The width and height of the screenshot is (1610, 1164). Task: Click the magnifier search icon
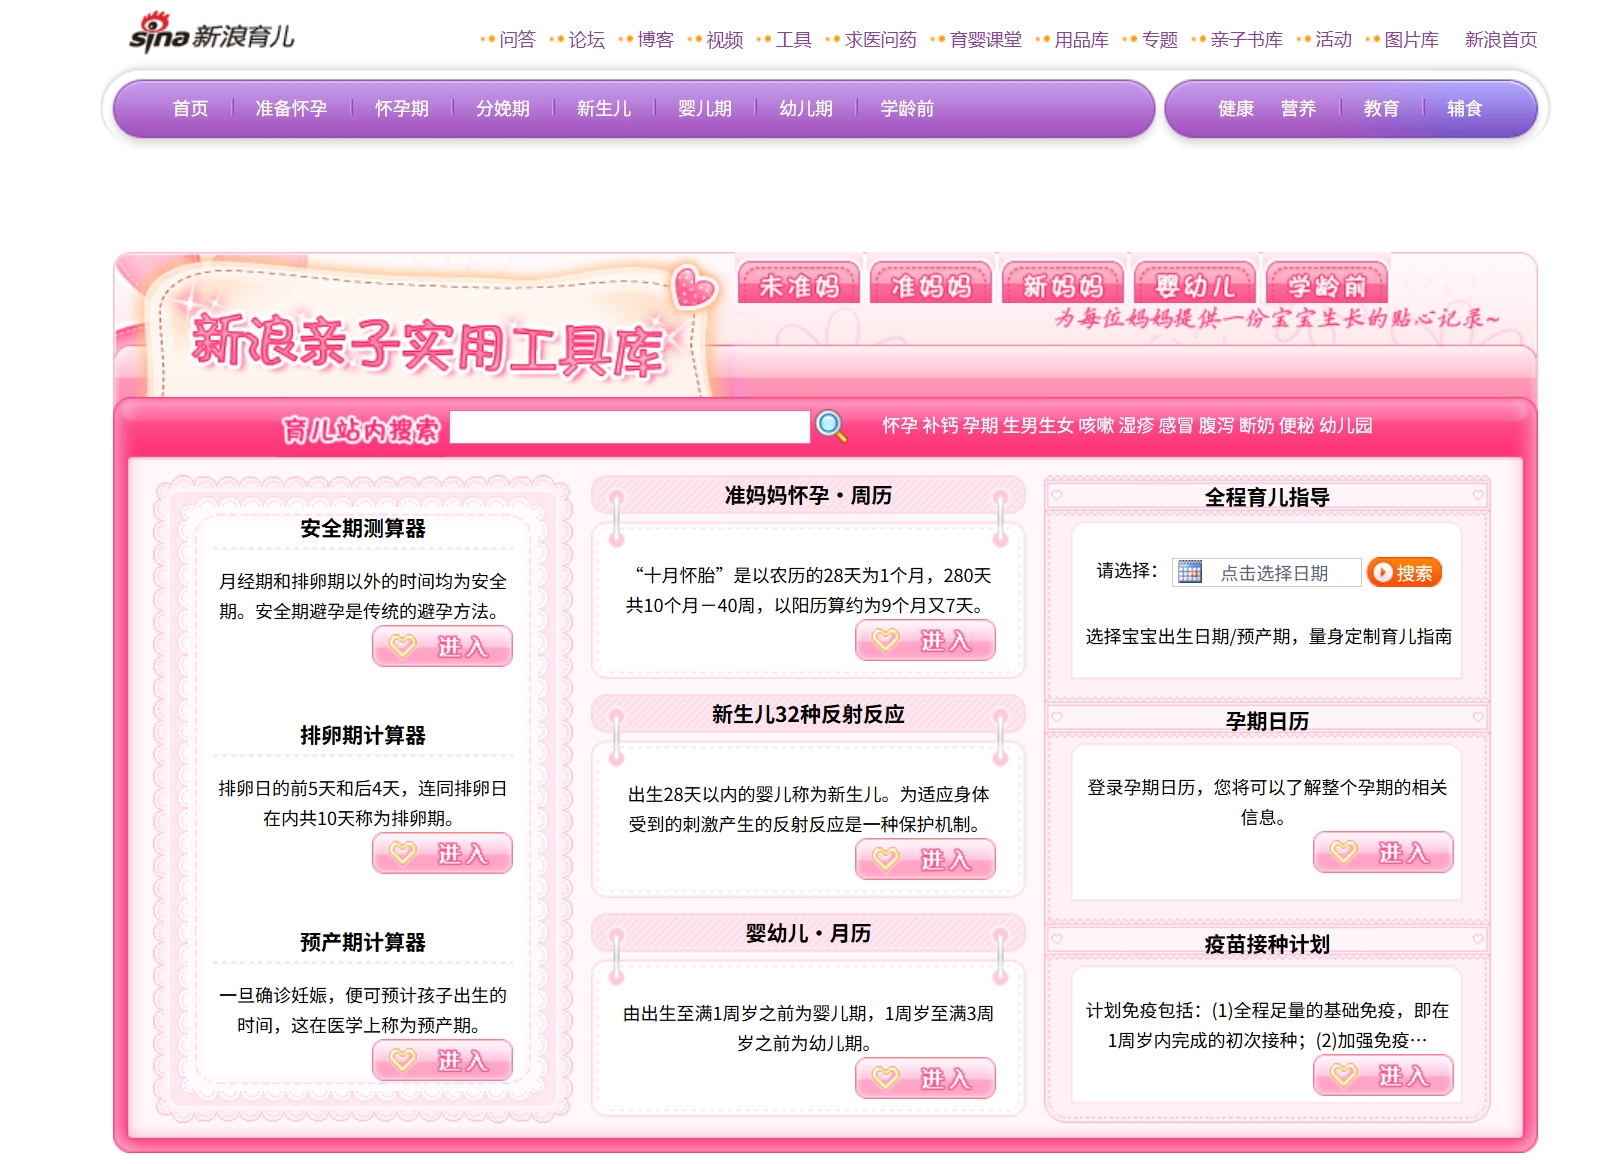pos(831,426)
